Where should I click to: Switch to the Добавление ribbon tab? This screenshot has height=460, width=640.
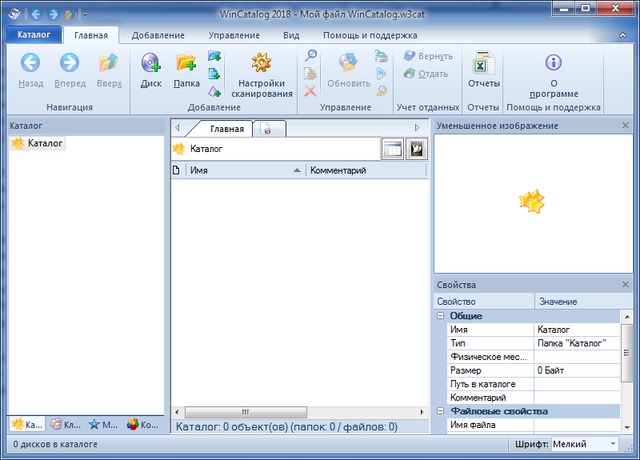coord(157,34)
